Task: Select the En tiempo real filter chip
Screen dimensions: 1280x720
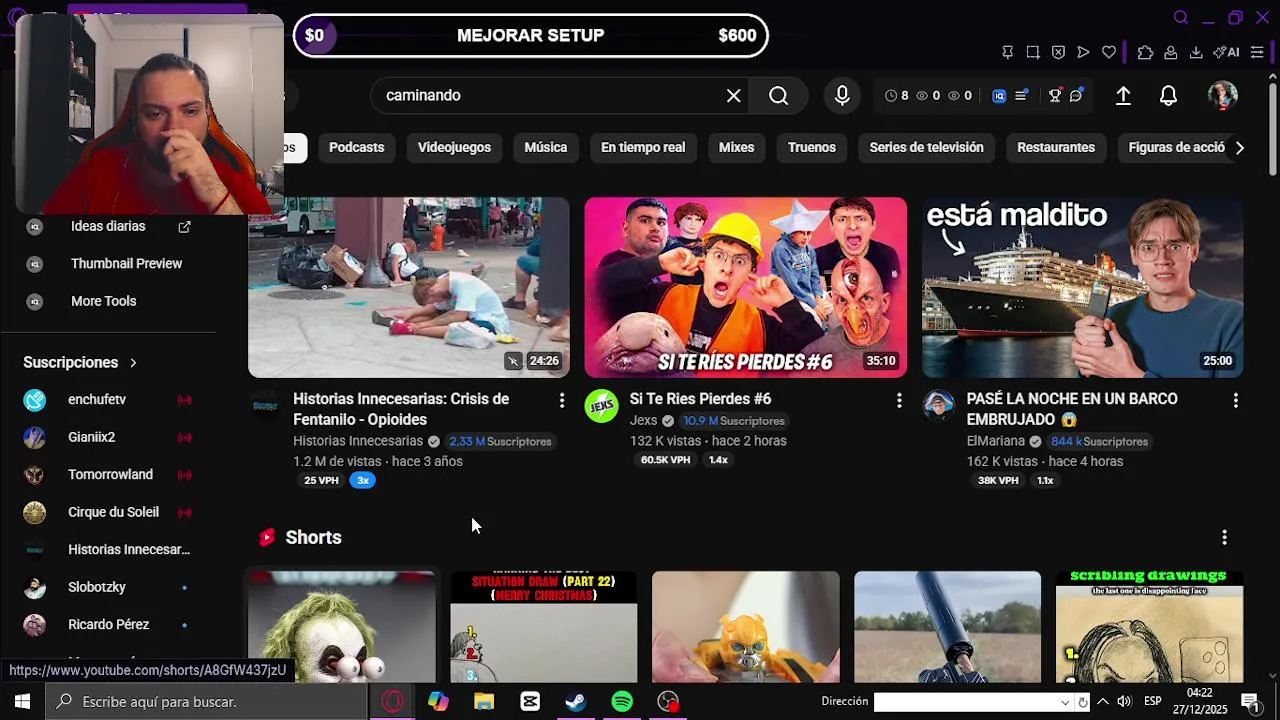Action: point(643,148)
